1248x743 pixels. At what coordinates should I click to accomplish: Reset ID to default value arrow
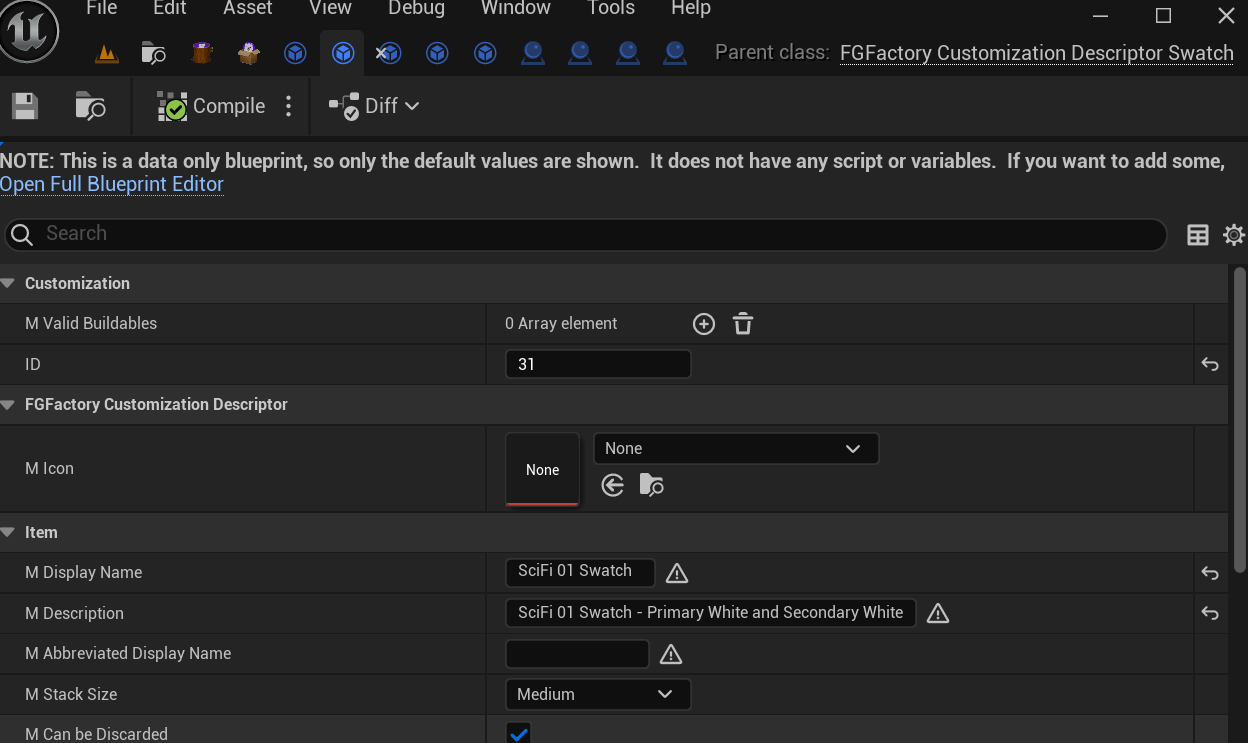(x=1210, y=365)
